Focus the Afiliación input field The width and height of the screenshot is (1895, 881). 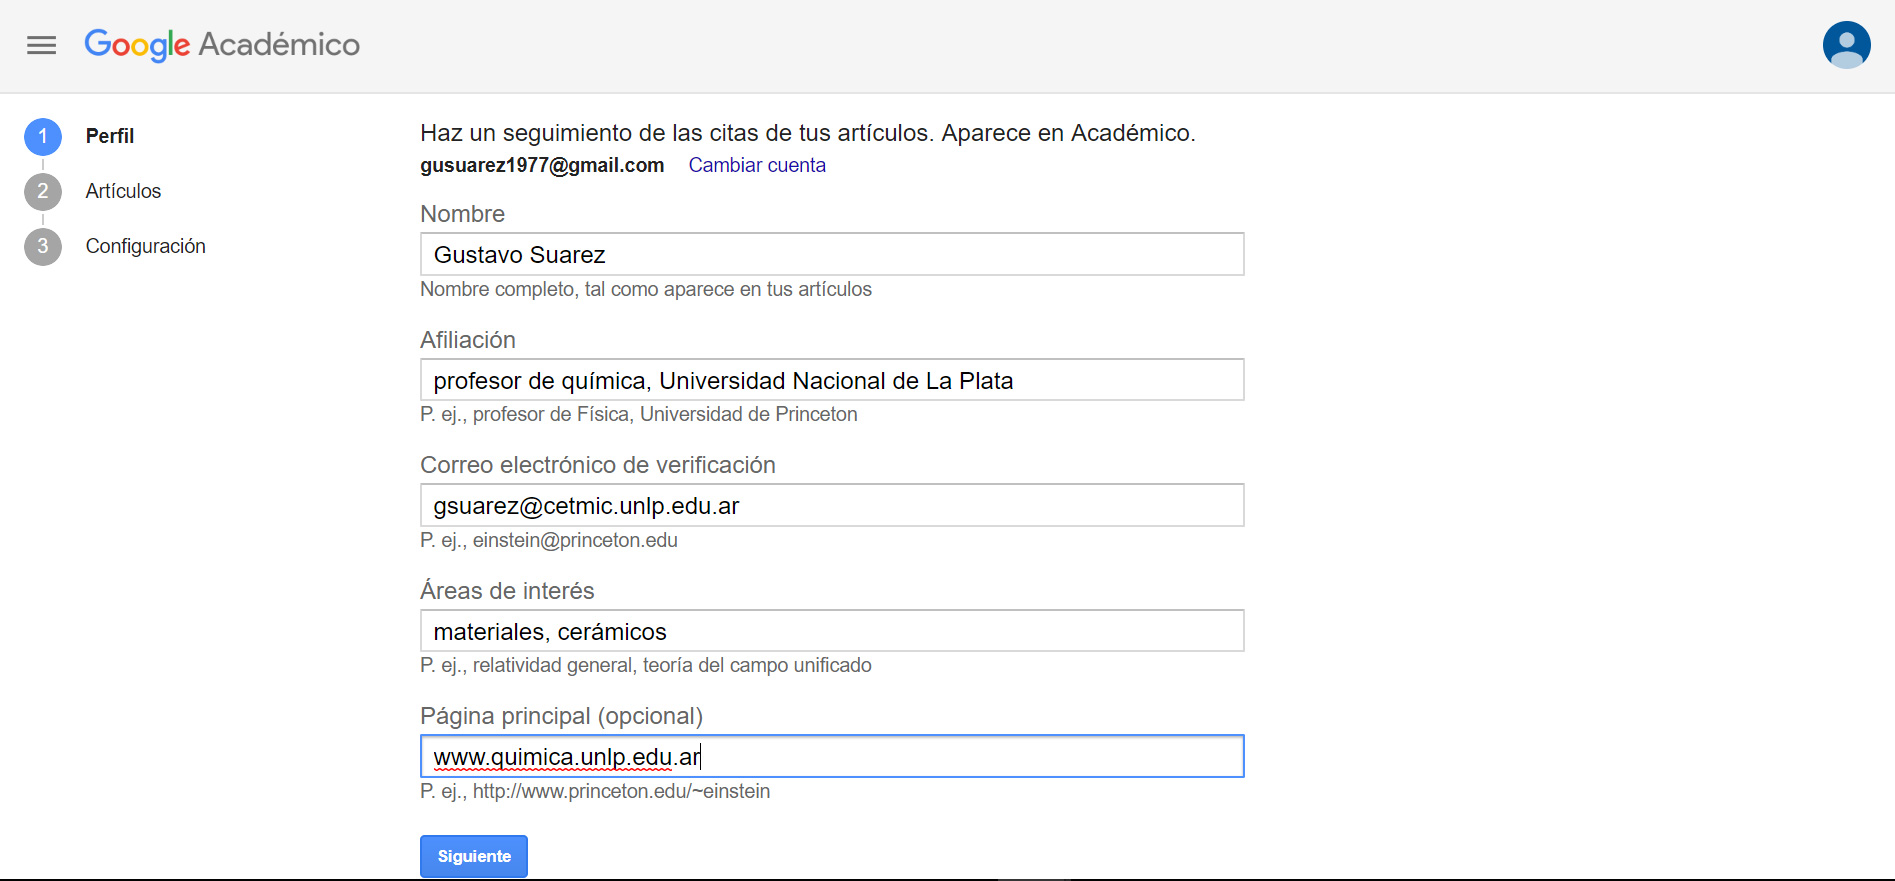[x=832, y=380]
